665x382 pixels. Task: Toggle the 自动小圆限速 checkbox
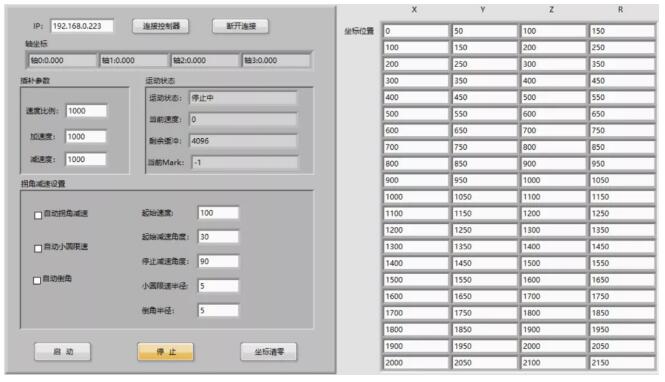tap(38, 248)
